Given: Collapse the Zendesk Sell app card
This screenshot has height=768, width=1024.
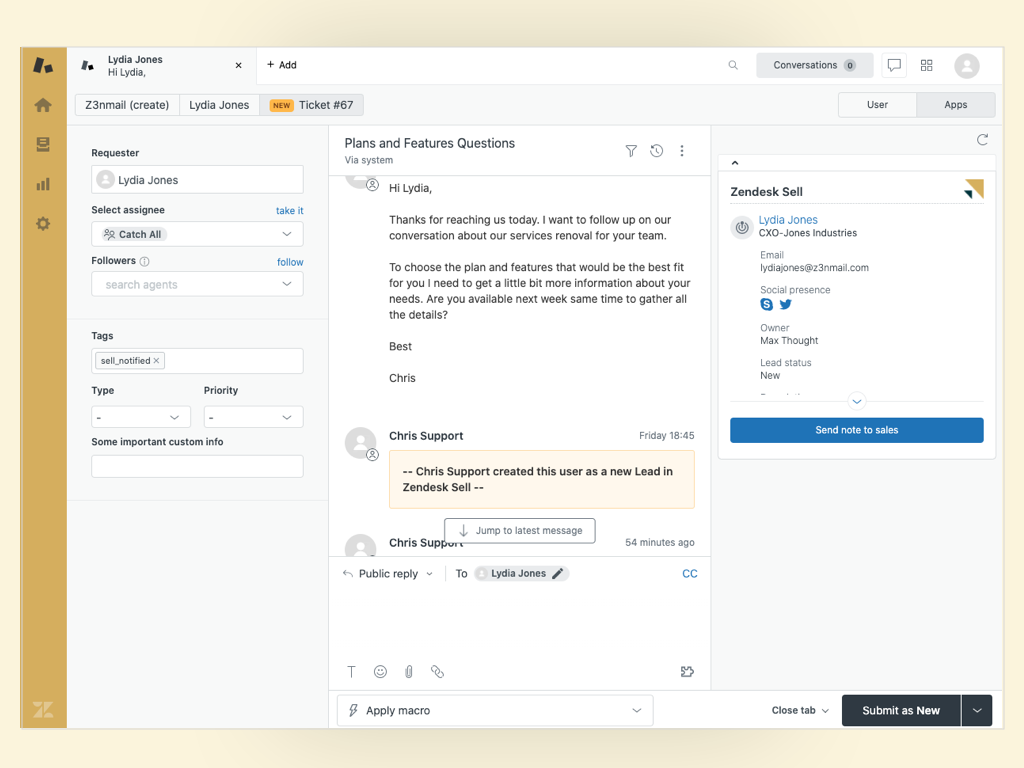Looking at the screenshot, I should (735, 162).
